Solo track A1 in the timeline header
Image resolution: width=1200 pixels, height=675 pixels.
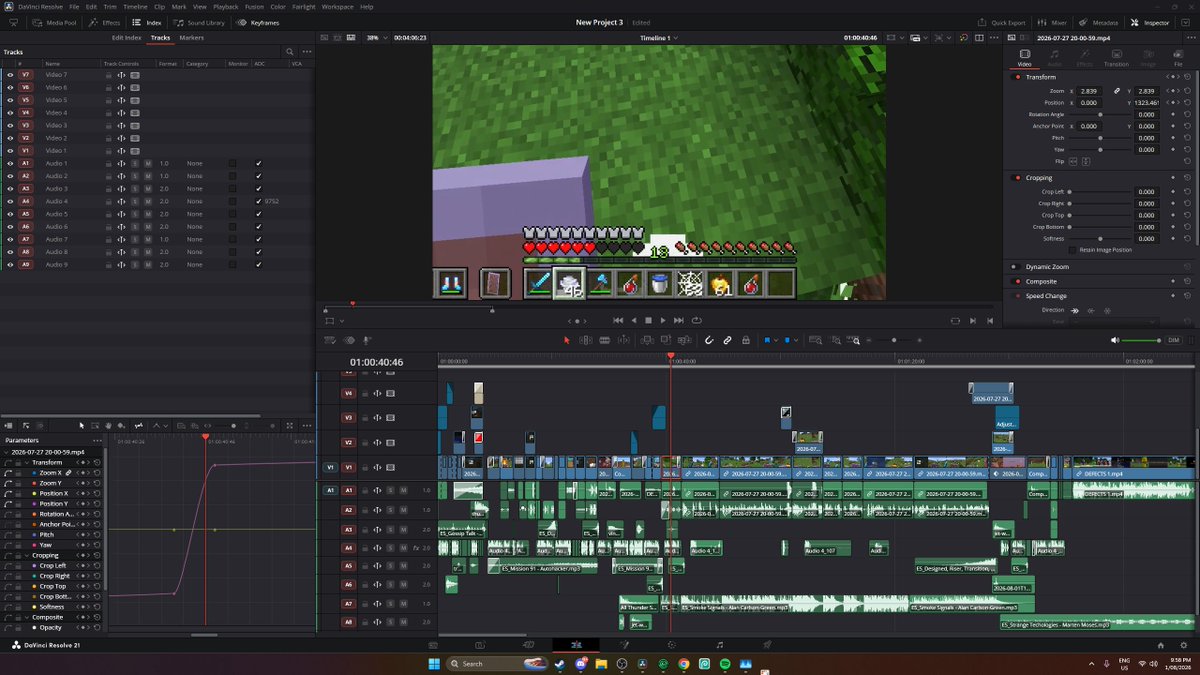[x=391, y=490]
